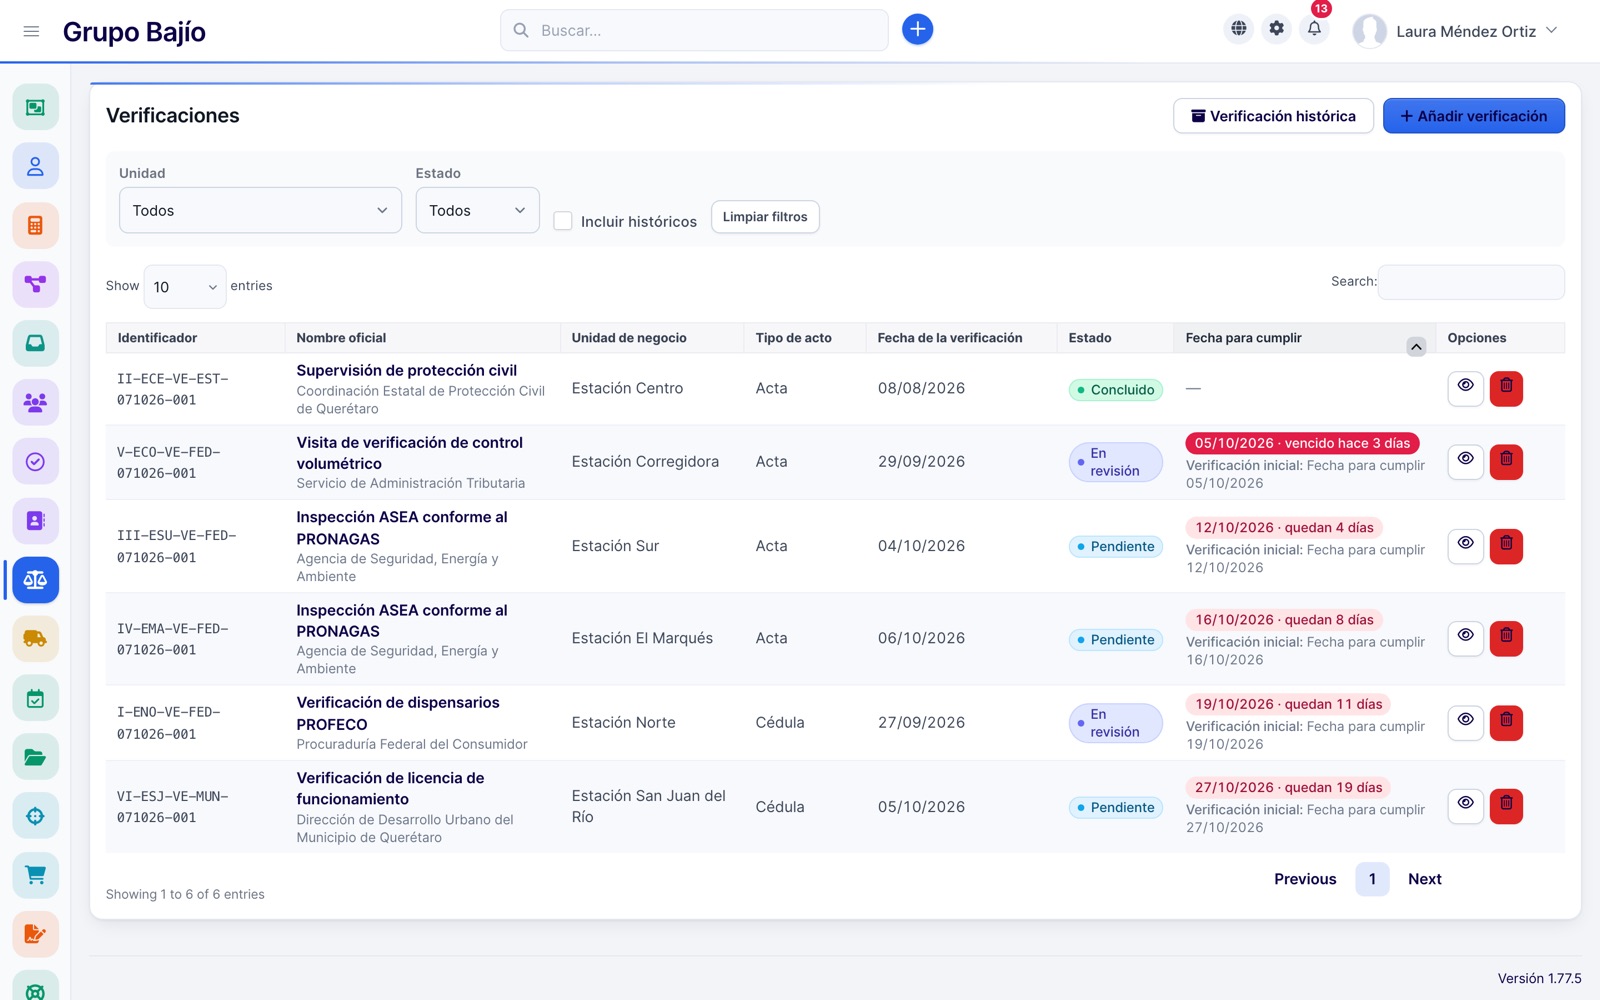Viewport: 1600px width, 1000px height.
Task: Toggle the hamburger navigation menu
Action: pyautogui.click(x=31, y=31)
